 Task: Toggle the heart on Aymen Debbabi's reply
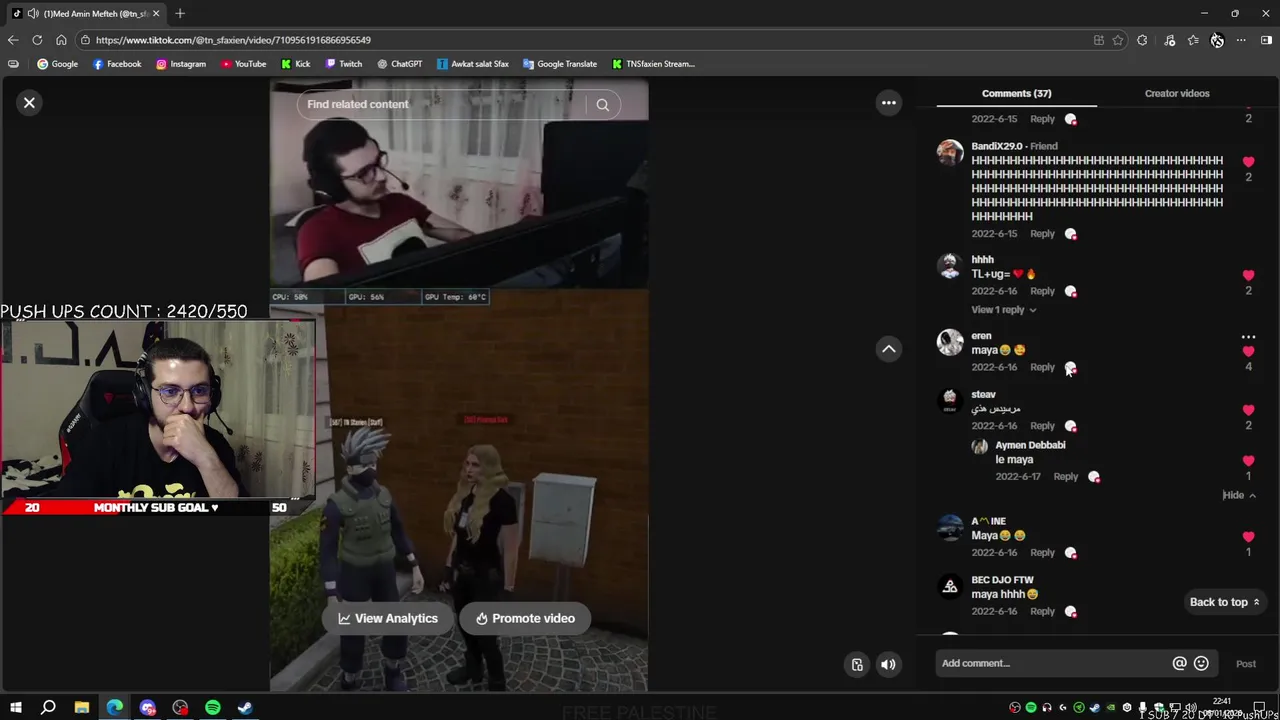[x=1248, y=461]
